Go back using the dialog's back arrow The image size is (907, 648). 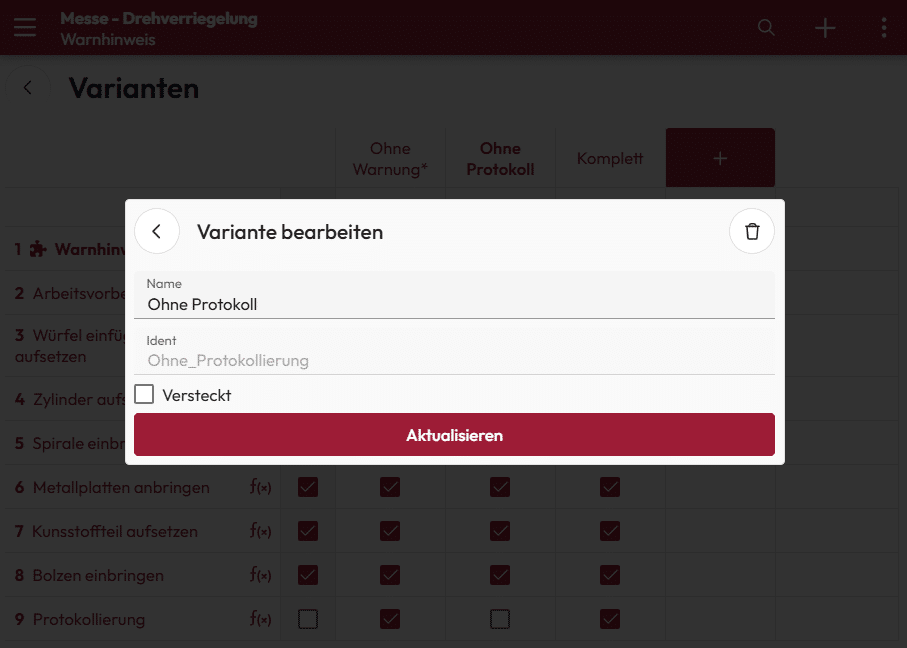click(x=157, y=232)
